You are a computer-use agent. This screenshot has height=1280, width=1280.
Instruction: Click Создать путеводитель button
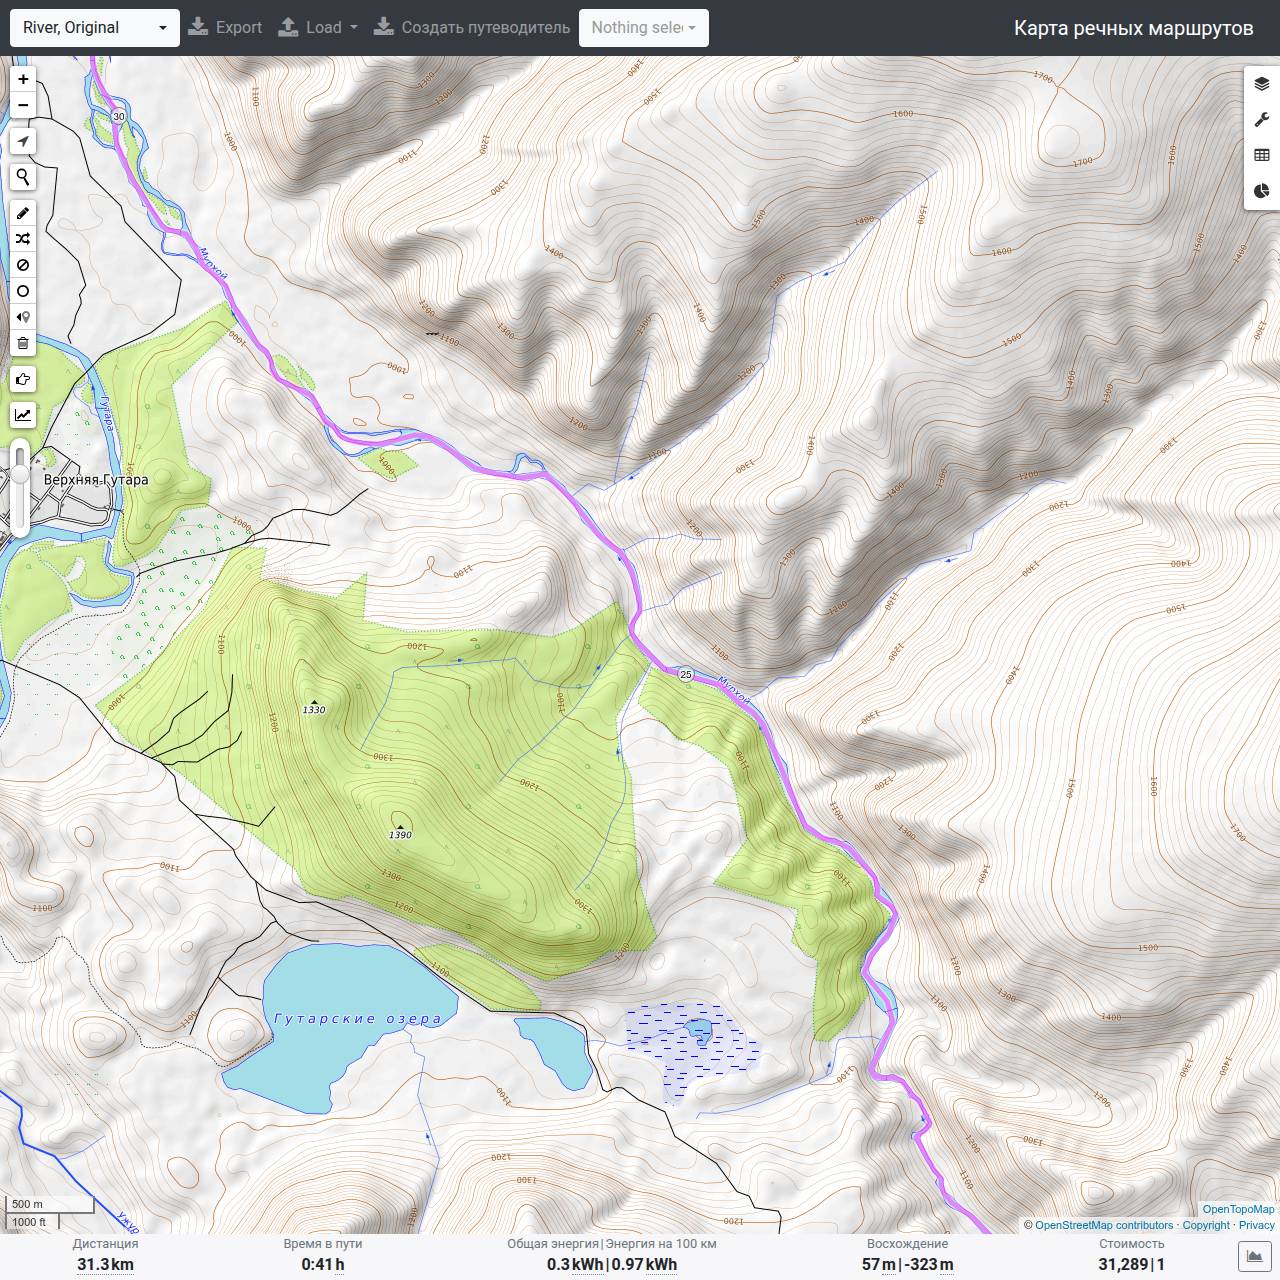pos(472,27)
